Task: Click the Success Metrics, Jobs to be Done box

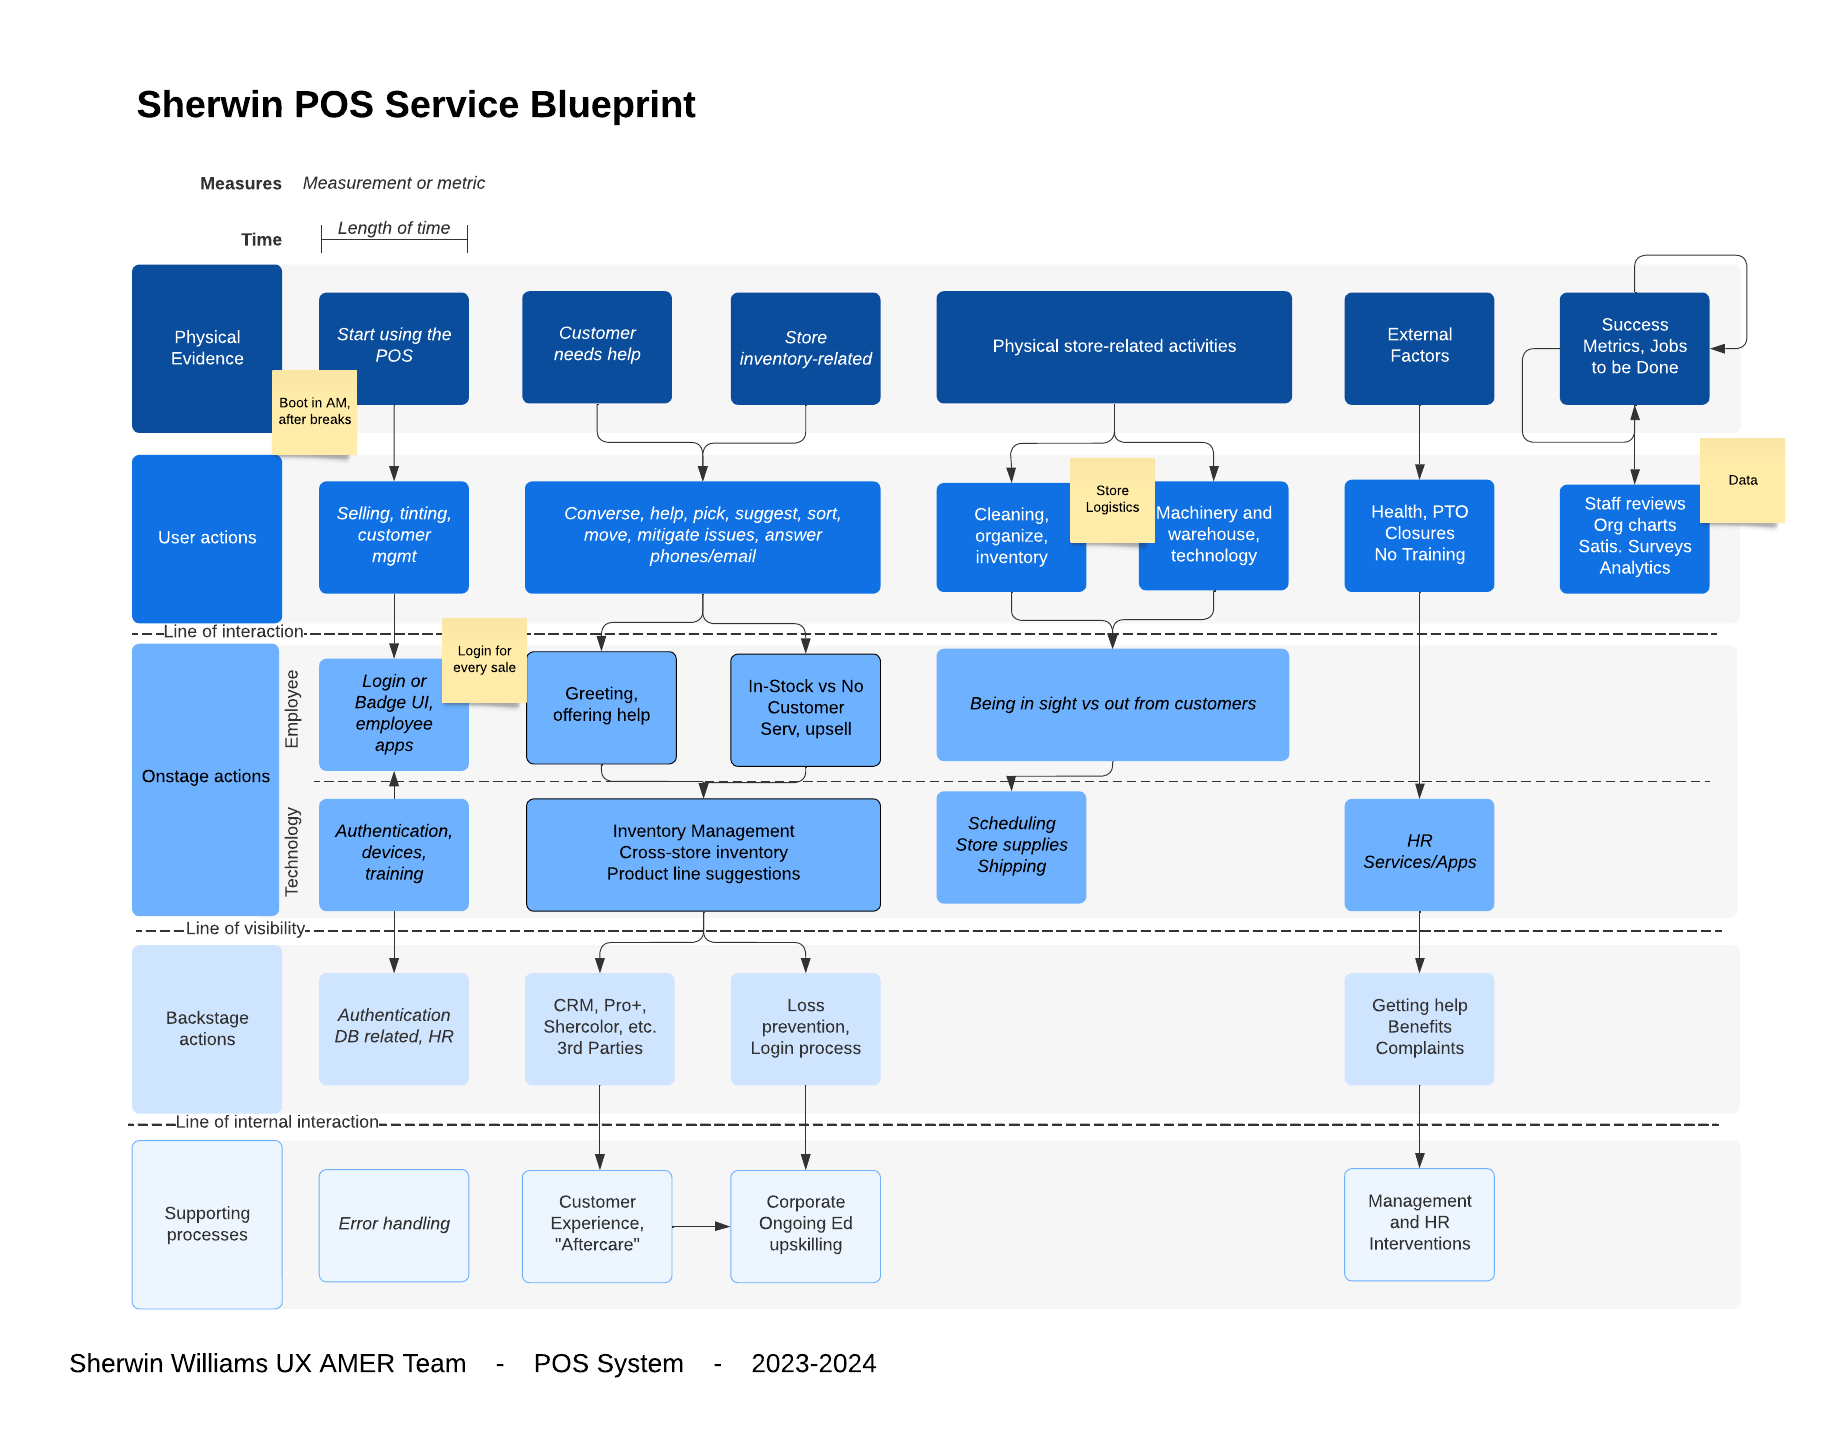Action: pyautogui.click(x=1634, y=348)
